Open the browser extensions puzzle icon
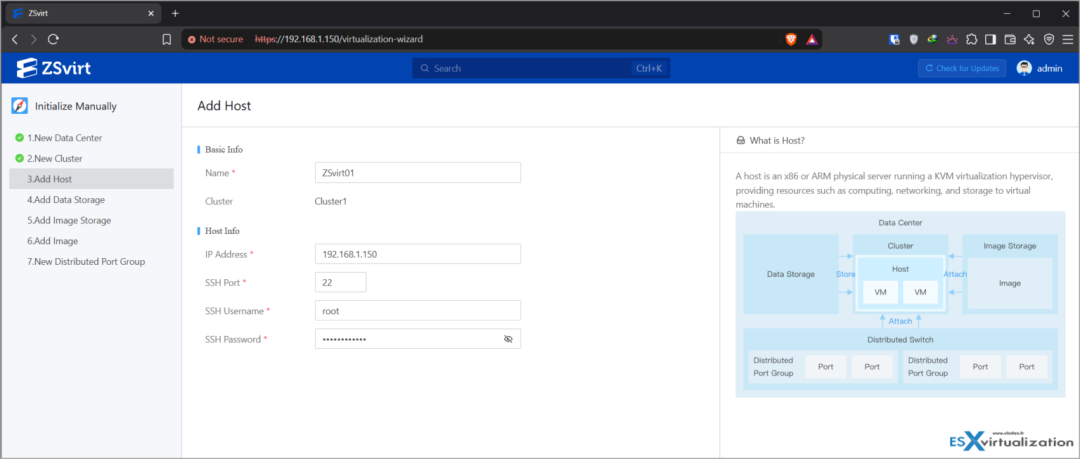This screenshot has width=1080, height=459. [971, 39]
